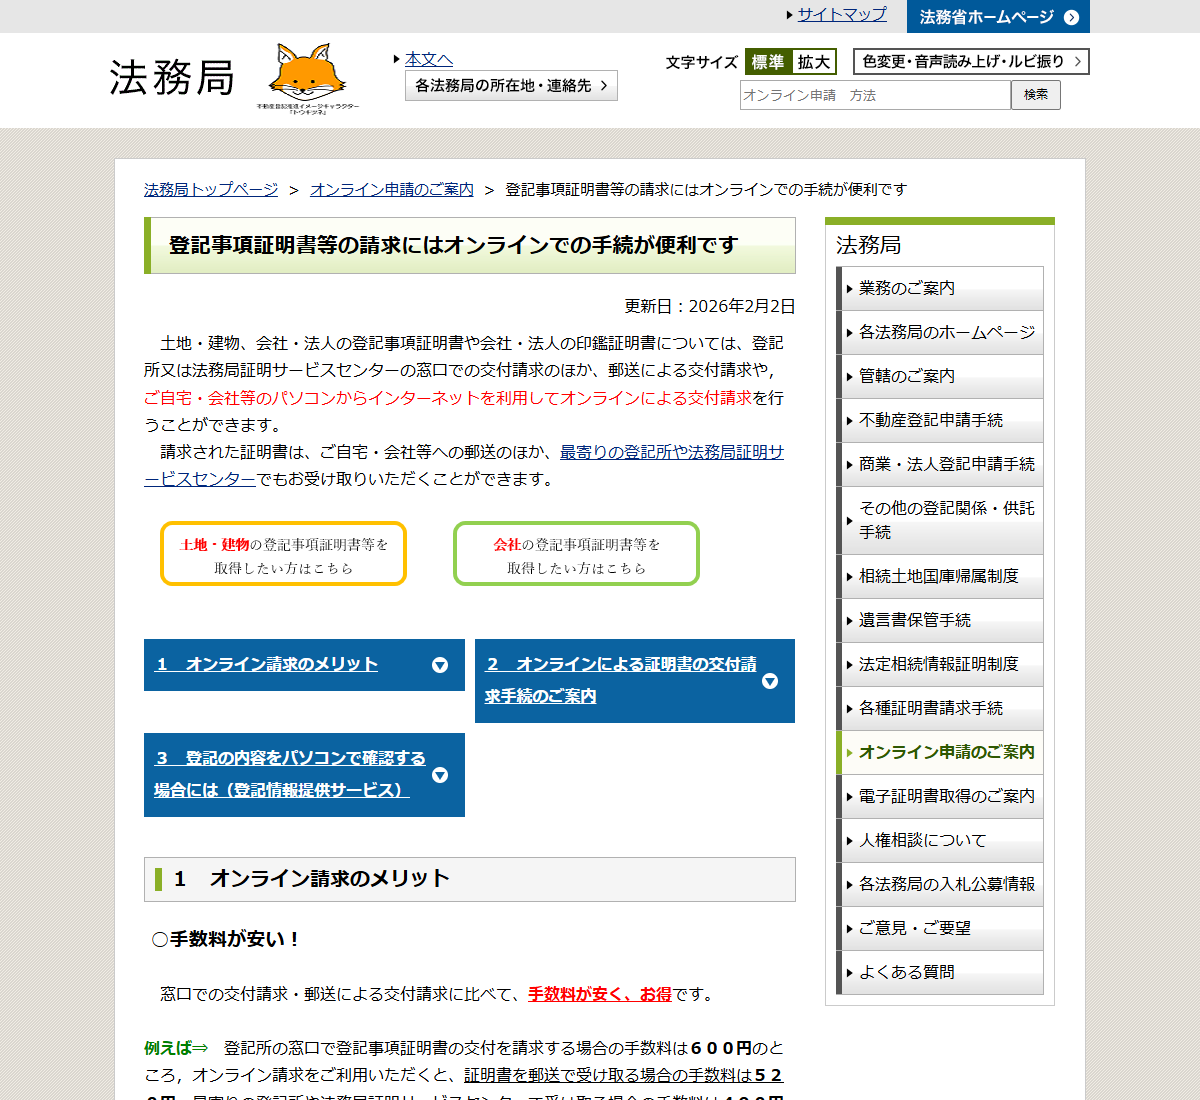
Task: Open 各法務局の入札公募情報 sidebar item
Action: (940, 884)
